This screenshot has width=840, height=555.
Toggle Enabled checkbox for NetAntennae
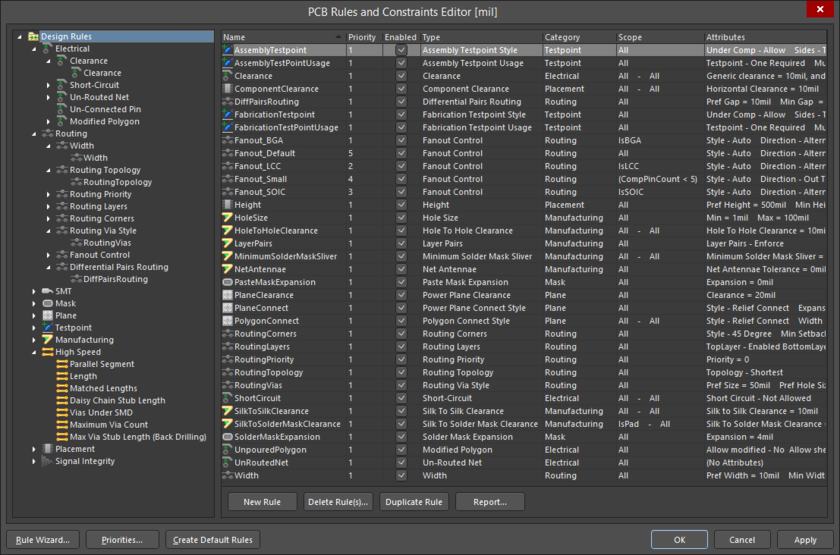click(x=401, y=269)
